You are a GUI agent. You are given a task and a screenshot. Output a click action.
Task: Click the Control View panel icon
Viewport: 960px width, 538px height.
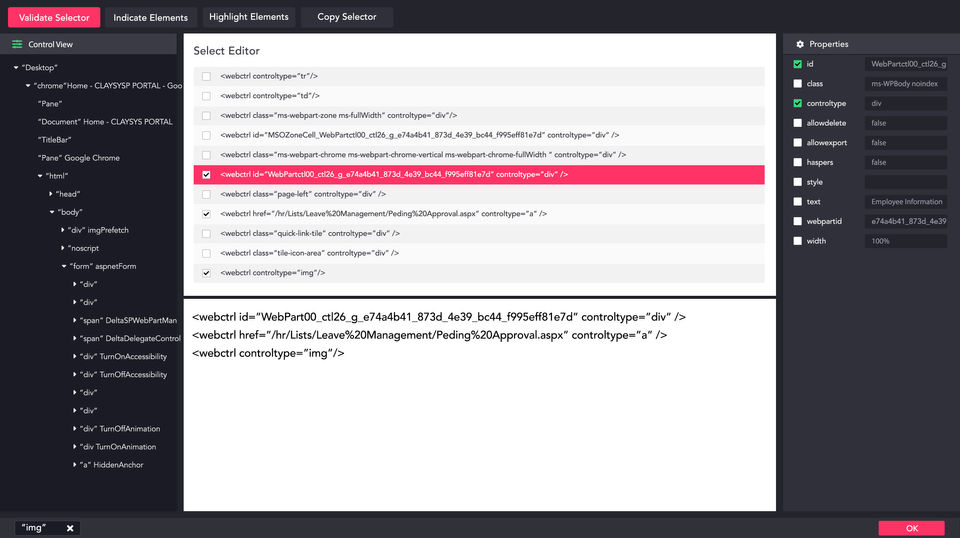pyautogui.click(x=17, y=44)
